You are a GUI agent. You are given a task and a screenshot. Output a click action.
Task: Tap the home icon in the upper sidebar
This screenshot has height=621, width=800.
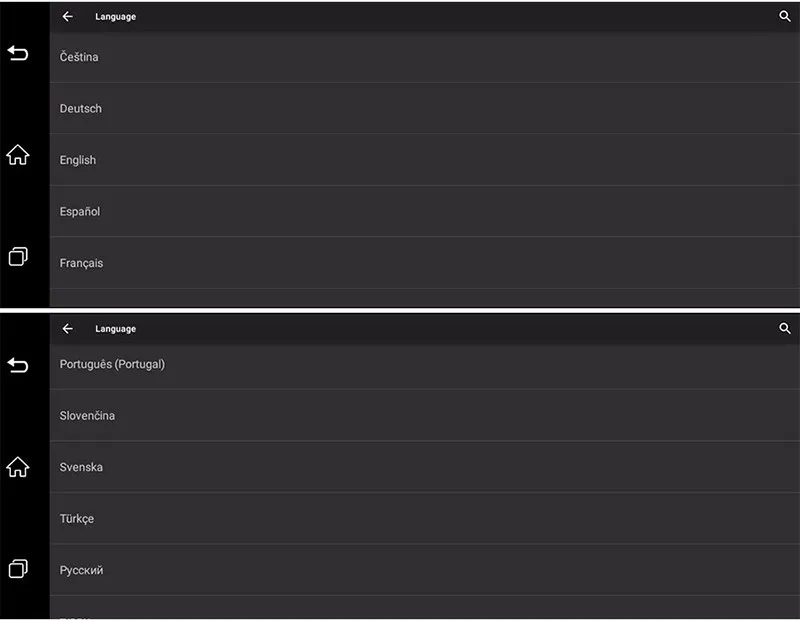[18, 155]
